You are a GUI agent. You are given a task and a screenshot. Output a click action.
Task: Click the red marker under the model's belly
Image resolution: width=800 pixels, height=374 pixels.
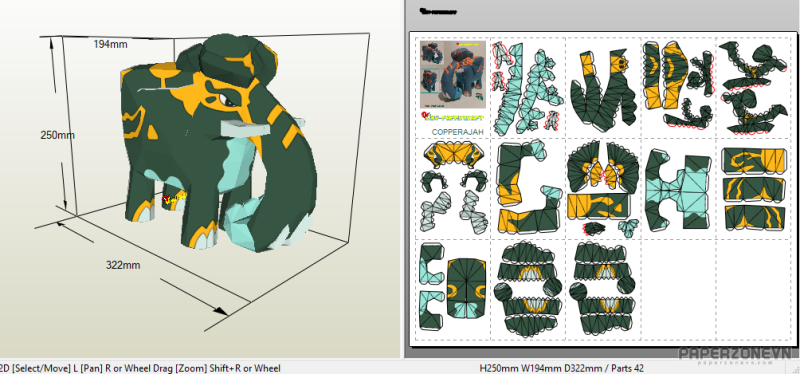tap(165, 201)
